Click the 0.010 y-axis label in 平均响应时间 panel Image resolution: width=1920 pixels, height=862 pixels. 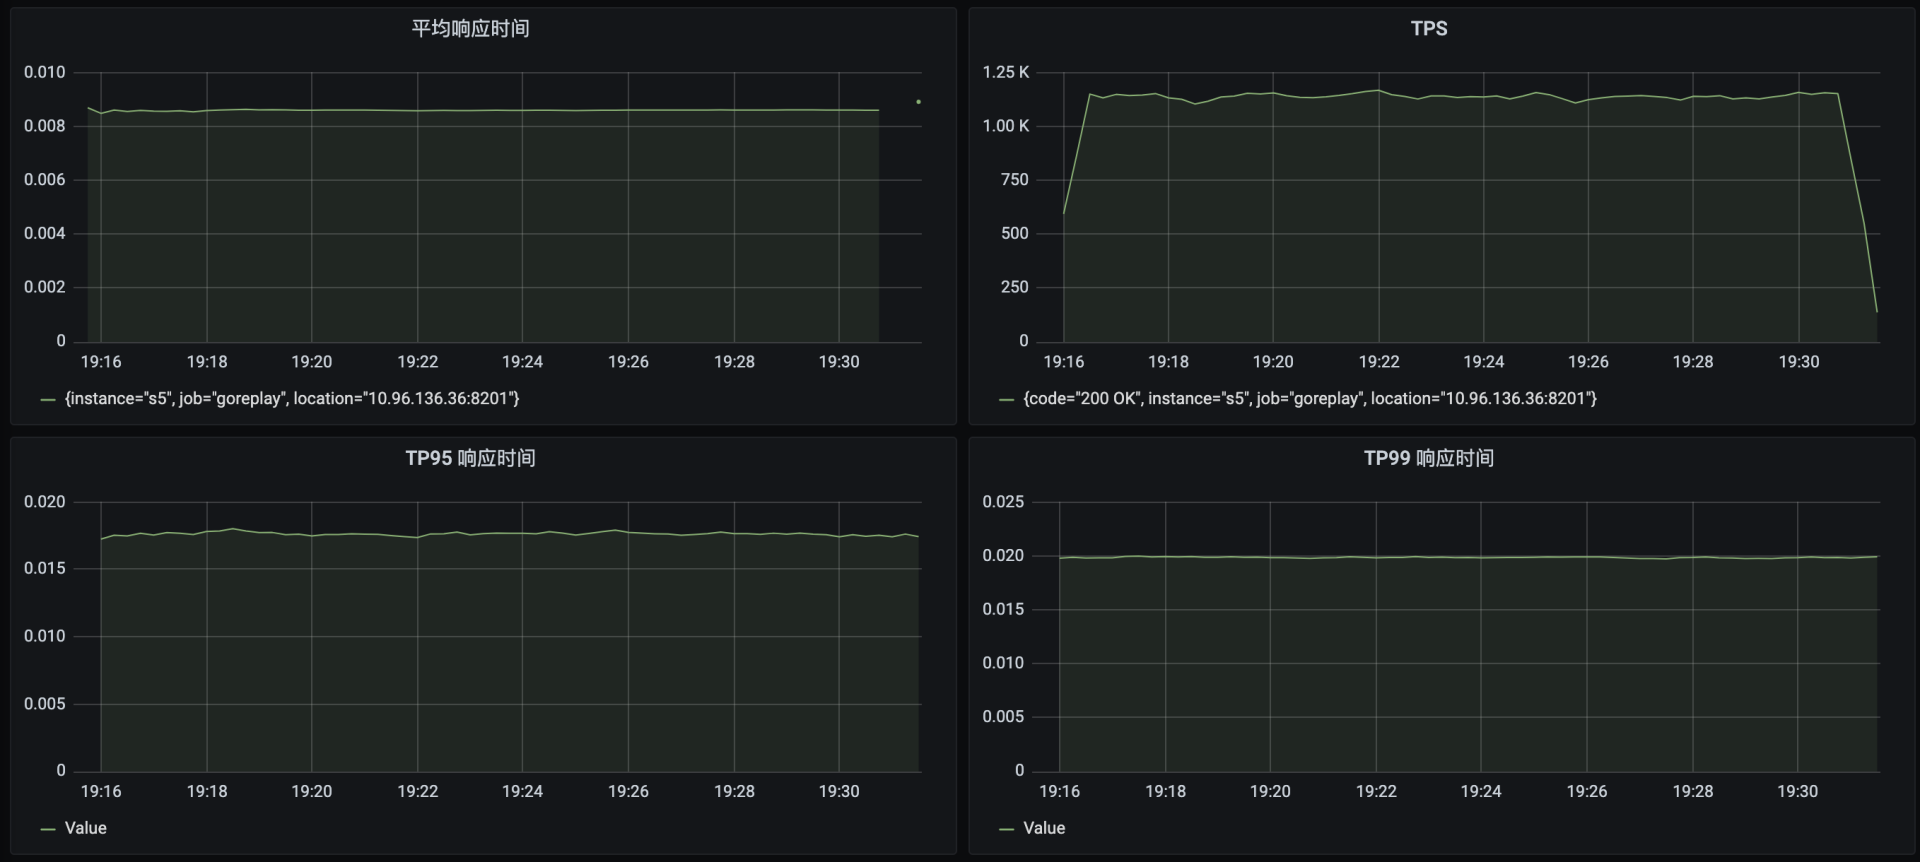[45, 72]
